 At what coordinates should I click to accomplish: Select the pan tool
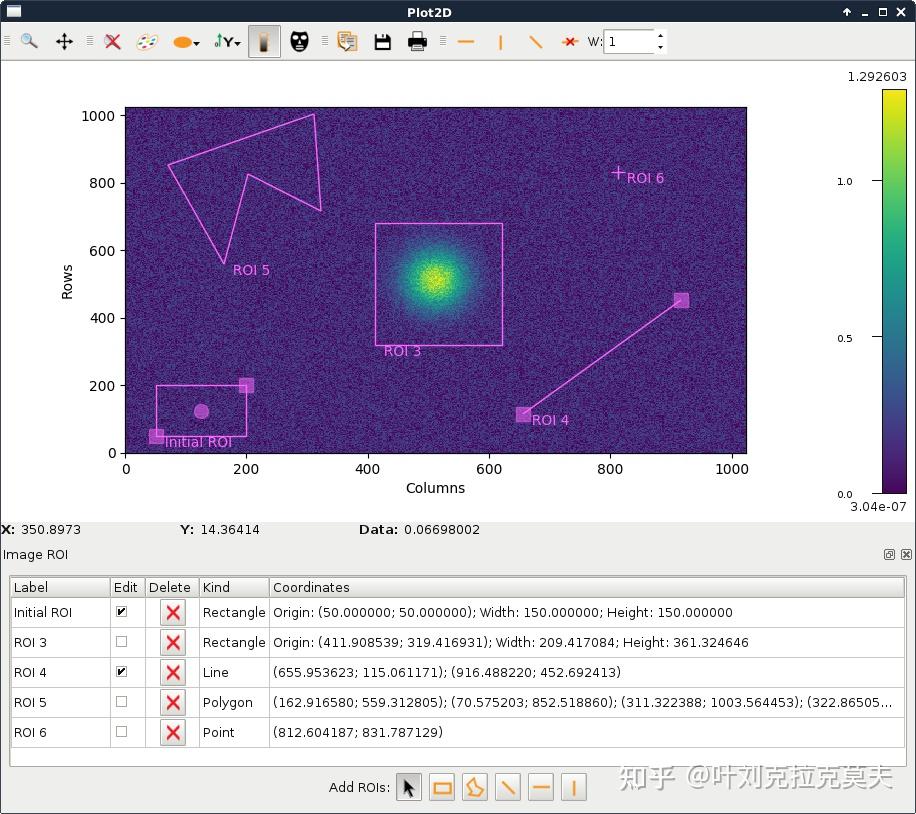pyautogui.click(x=64, y=42)
